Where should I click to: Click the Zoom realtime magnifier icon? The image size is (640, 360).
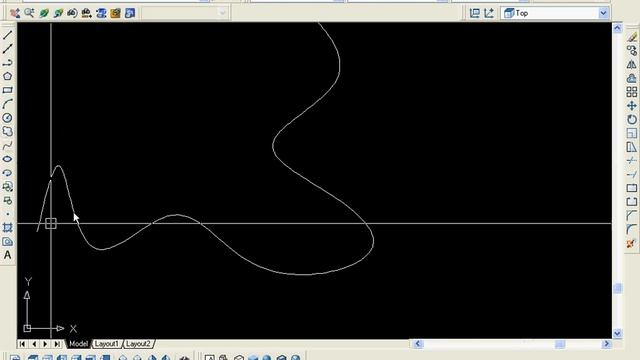pos(29,13)
